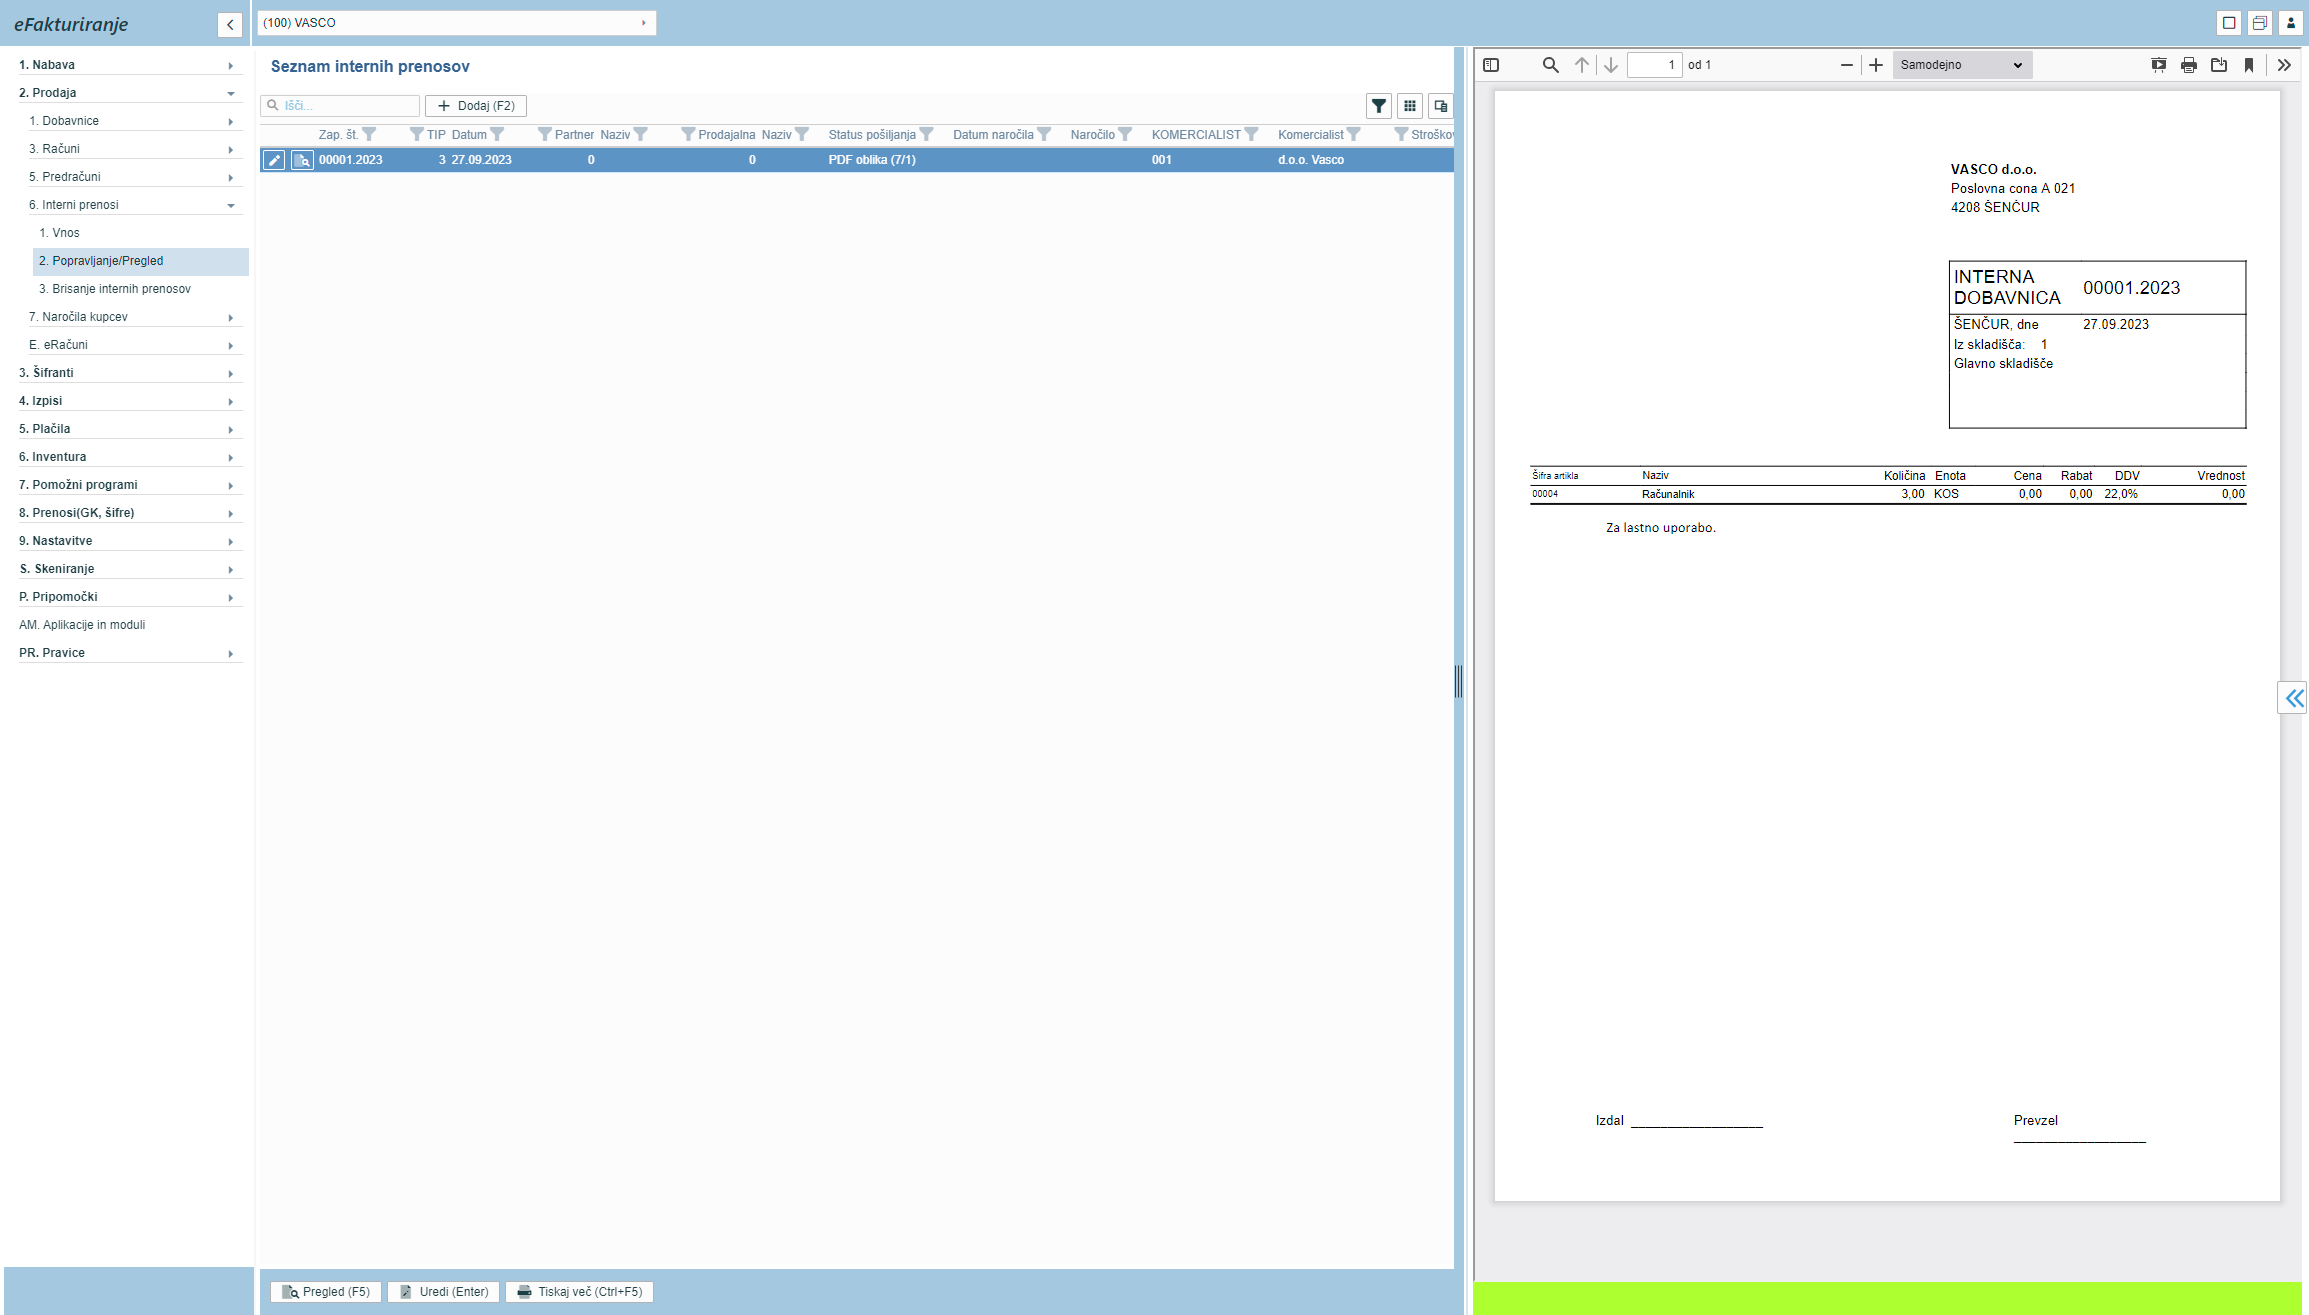2309x1315 pixels.
Task: Go to previous page in PDF viewer
Action: coord(1581,65)
